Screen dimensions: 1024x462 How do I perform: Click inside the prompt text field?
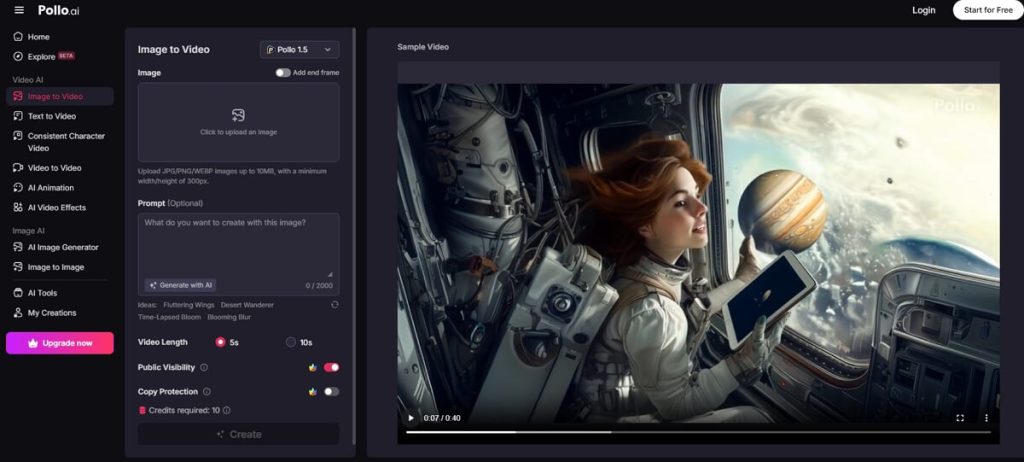(238, 245)
